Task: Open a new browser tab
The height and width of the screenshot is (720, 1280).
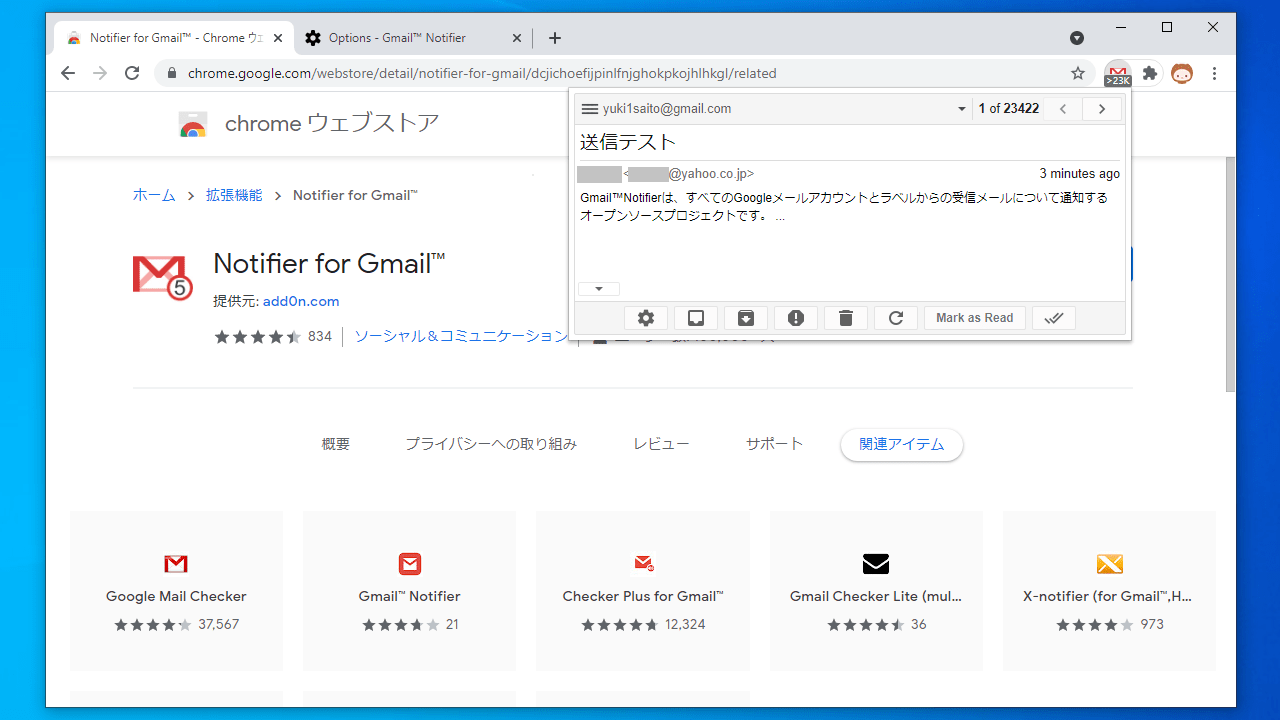Action: coord(555,38)
